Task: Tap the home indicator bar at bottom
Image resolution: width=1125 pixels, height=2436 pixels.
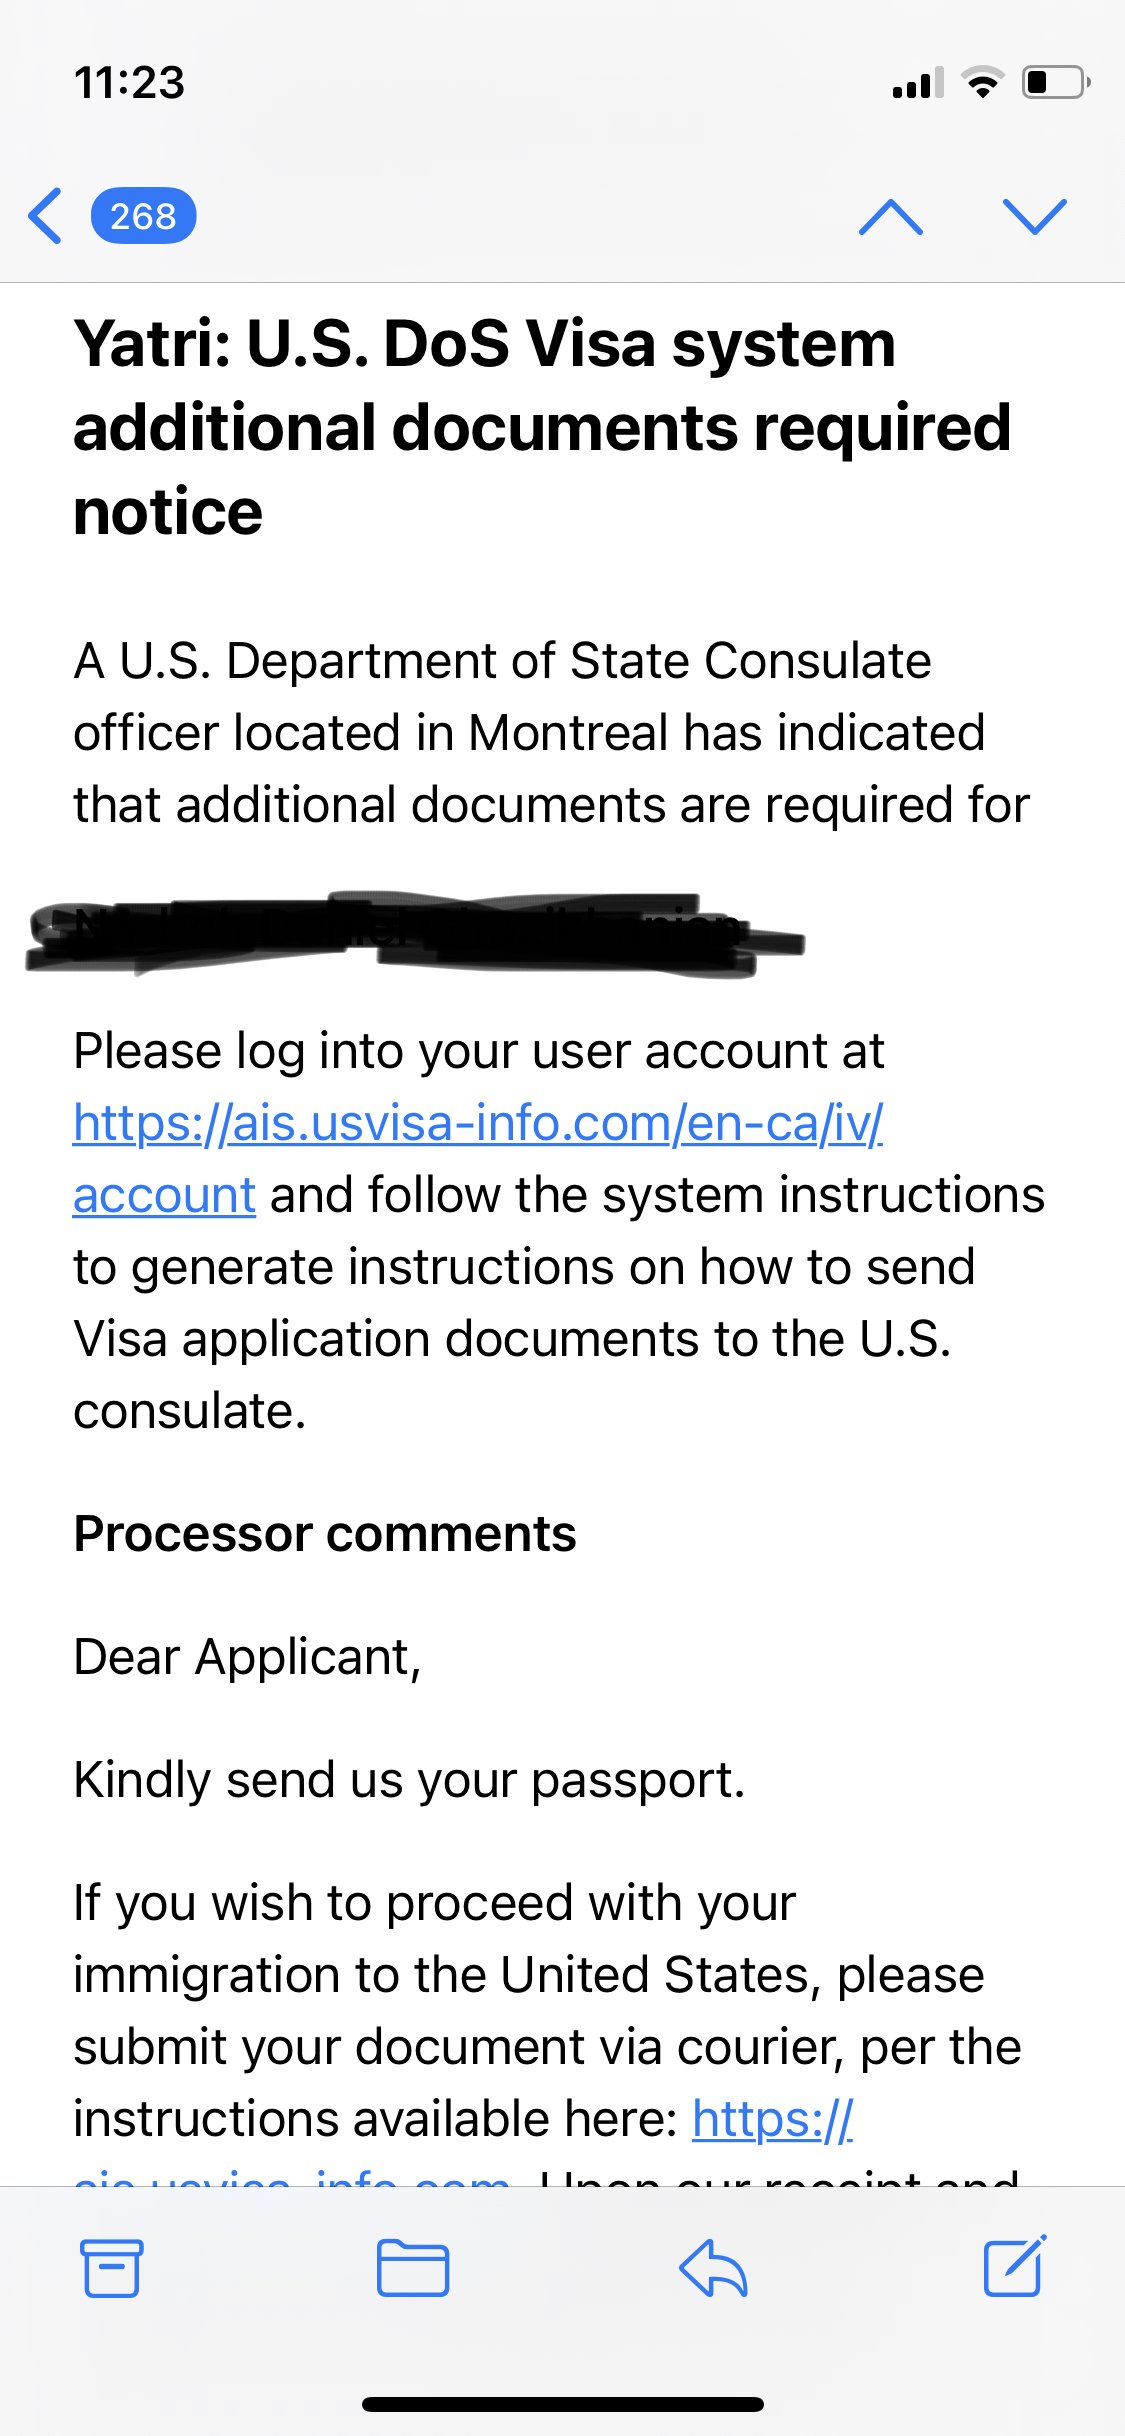Action: pyautogui.click(x=563, y=2404)
